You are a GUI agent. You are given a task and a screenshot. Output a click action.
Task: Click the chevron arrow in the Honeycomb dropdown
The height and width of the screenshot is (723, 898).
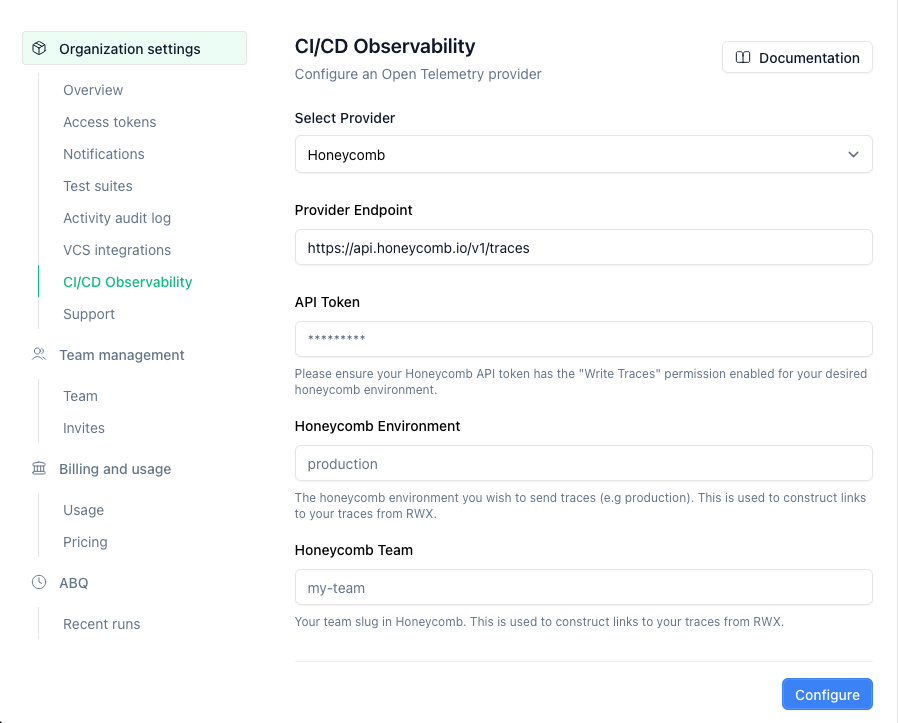tap(853, 155)
